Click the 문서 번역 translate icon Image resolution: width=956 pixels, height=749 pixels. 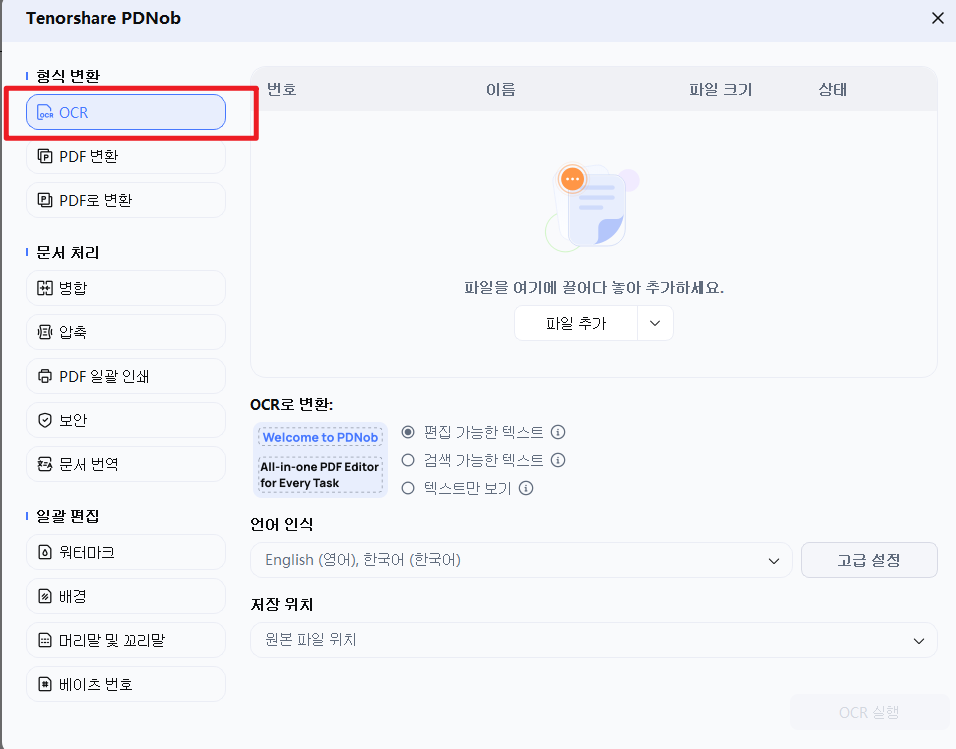[45, 464]
